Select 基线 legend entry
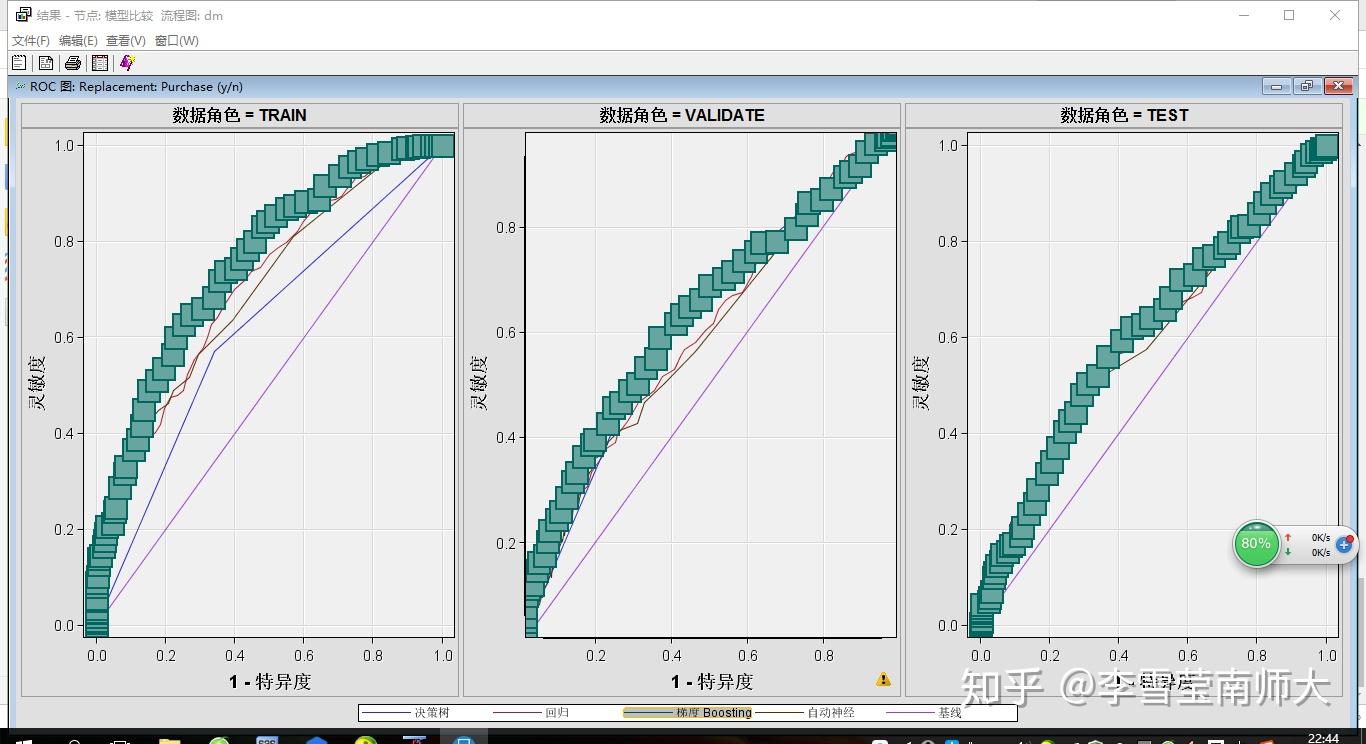 (923, 713)
